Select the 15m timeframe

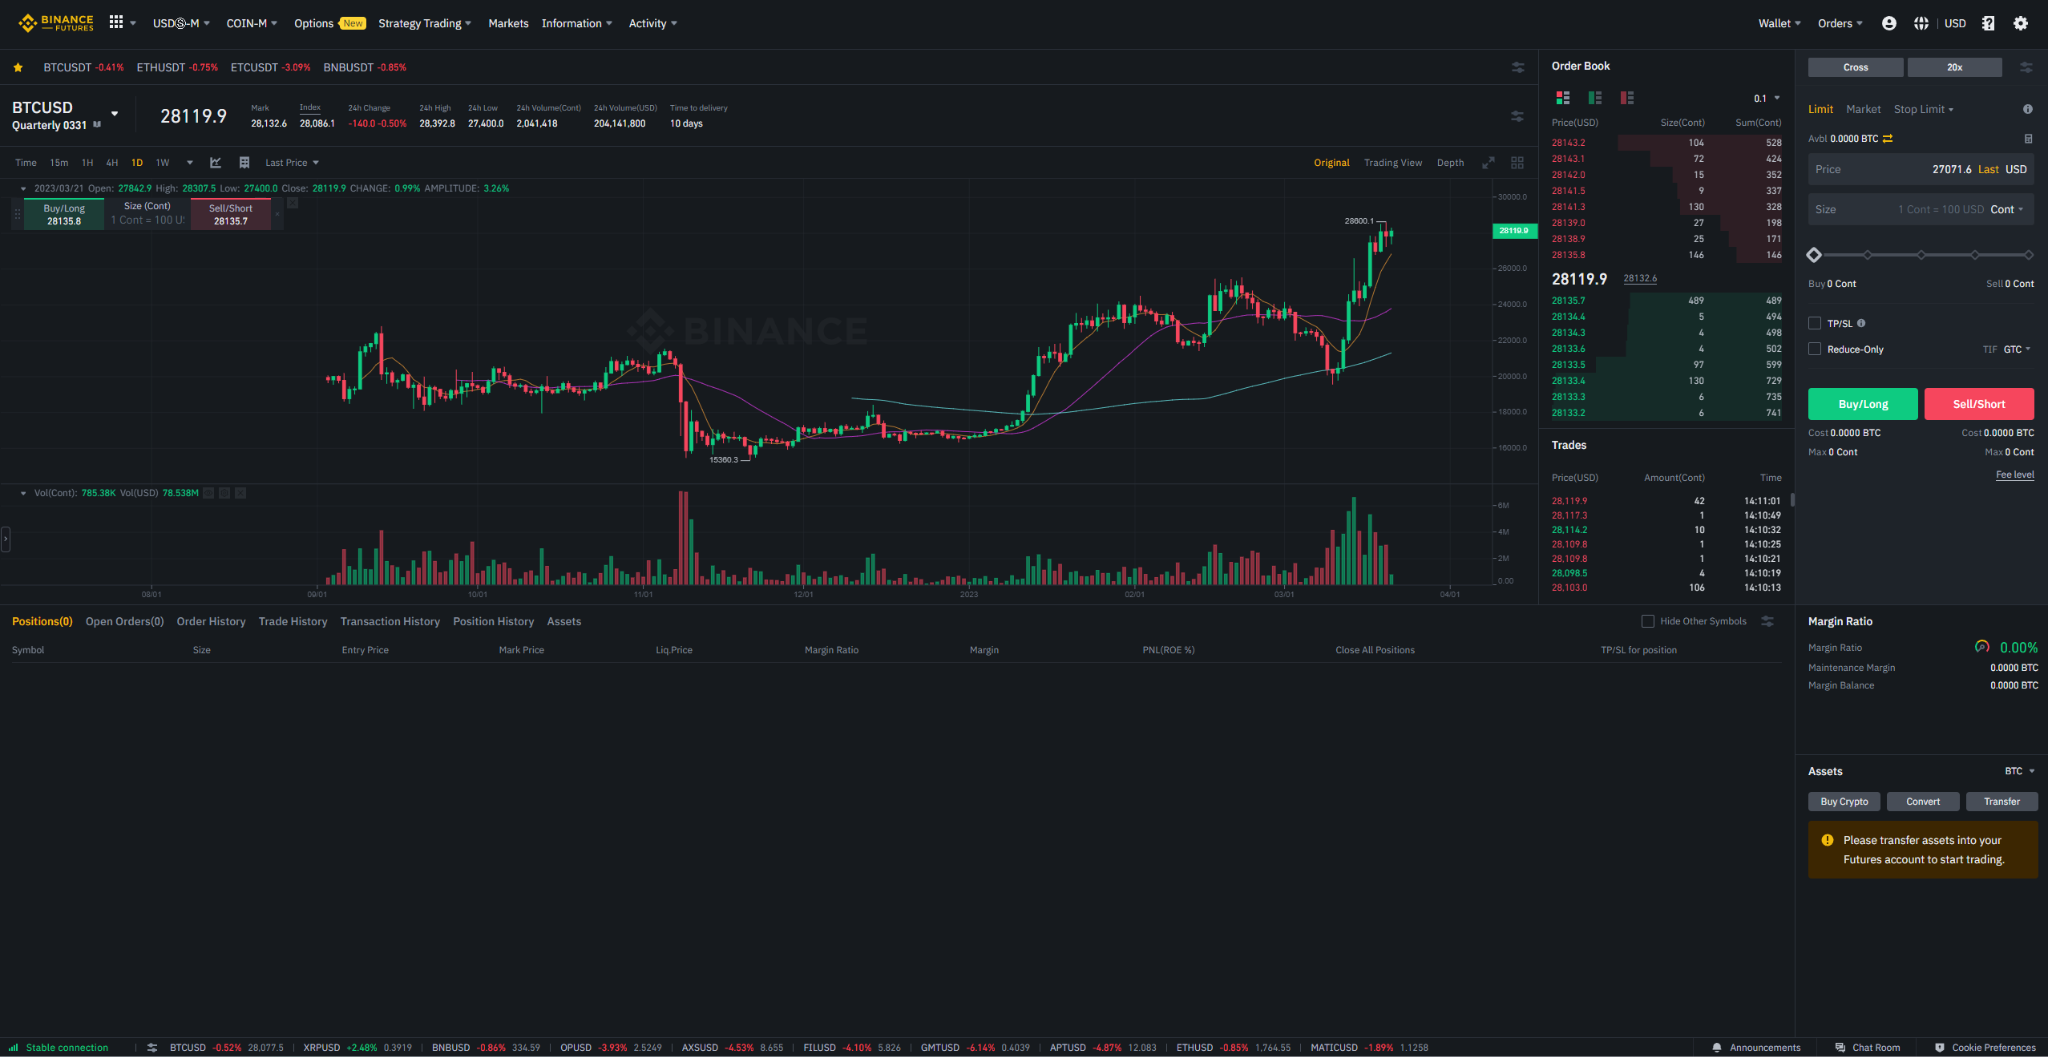pyautogui.click(x=59, y=162)
